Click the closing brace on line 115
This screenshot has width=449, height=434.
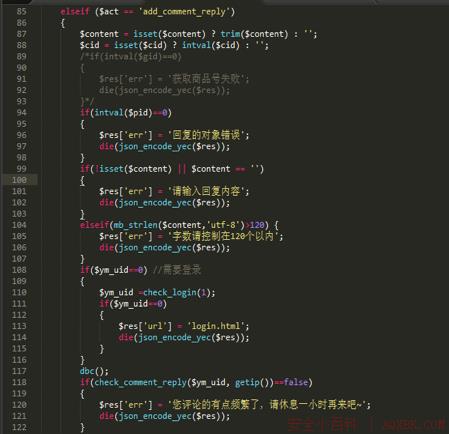pos(102,349)
